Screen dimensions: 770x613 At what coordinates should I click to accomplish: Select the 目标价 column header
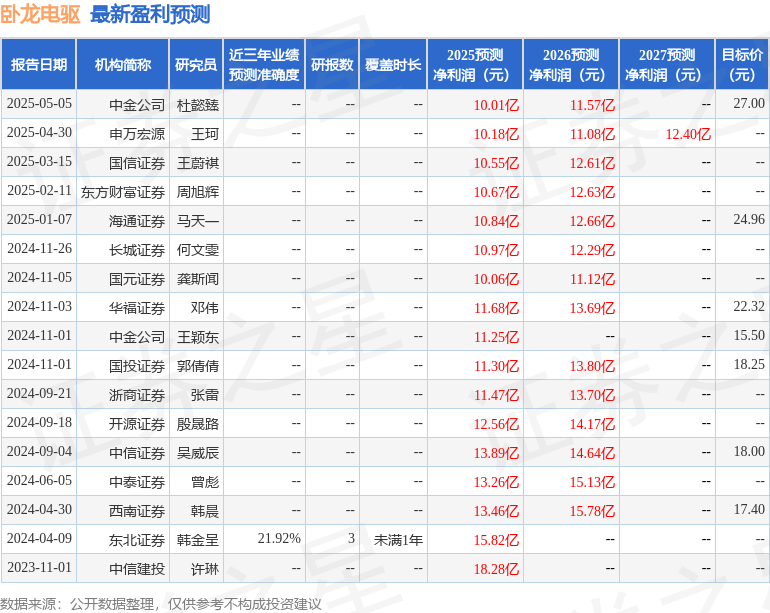coord(742,64)
